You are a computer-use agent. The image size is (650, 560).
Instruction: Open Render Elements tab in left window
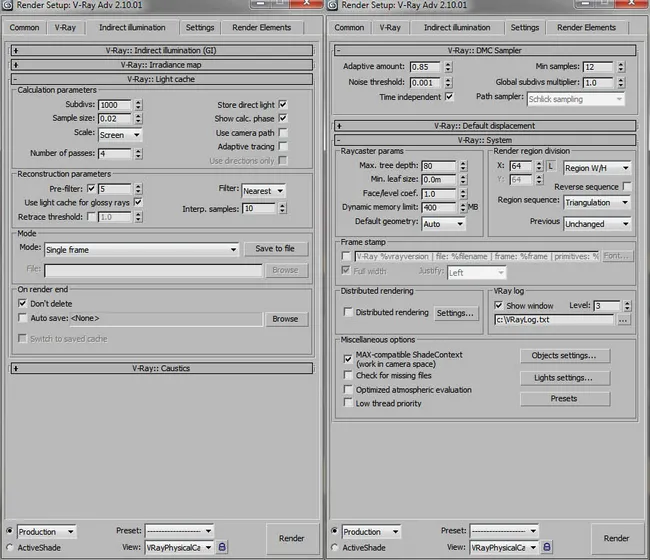(x=262, y=27)
